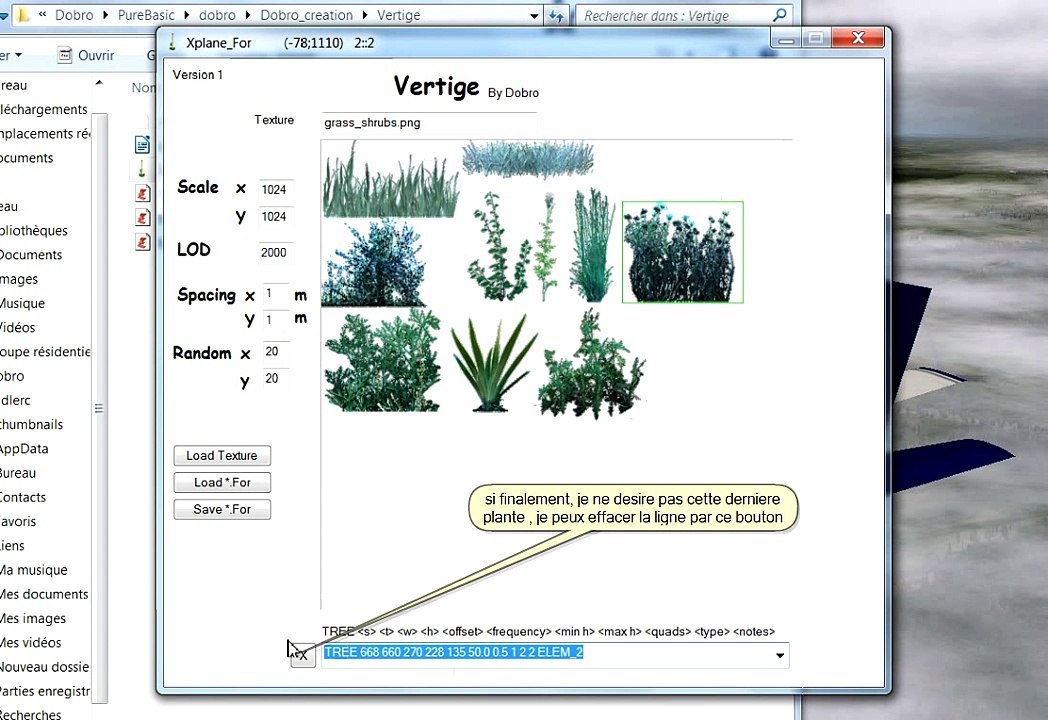The image size is (1048, 720).
Task: Select Recherches in Explorer navigation pane
Action: [31, 714]
